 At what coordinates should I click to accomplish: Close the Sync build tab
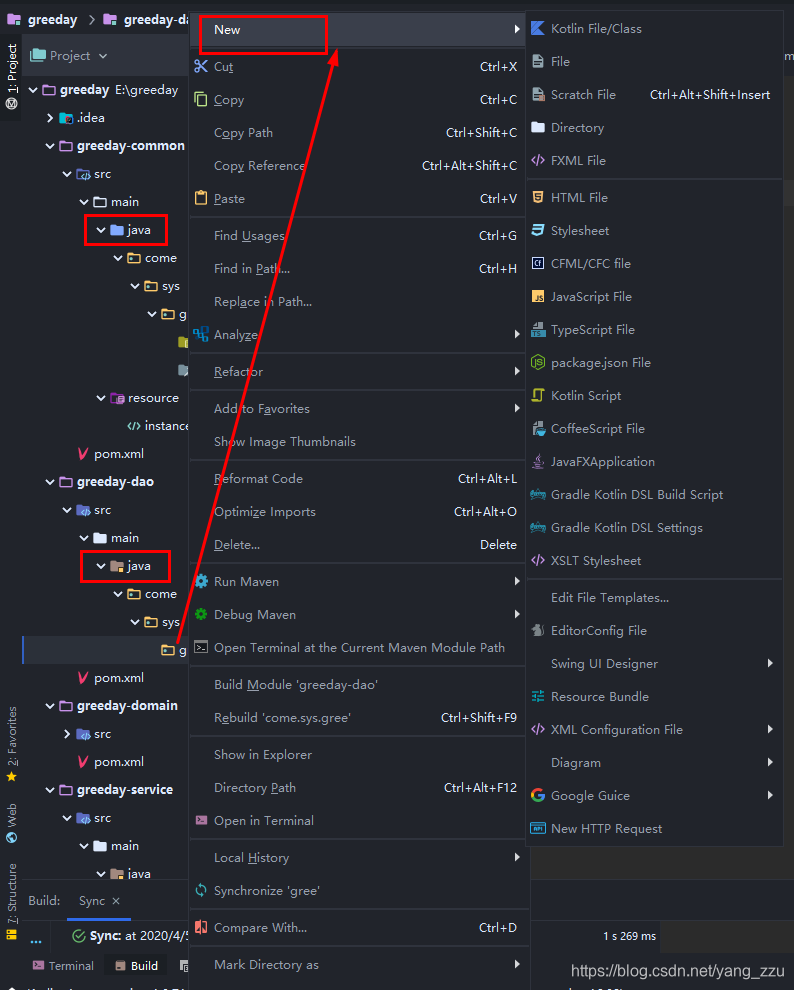pyautogui.click(x=116, y=901)
